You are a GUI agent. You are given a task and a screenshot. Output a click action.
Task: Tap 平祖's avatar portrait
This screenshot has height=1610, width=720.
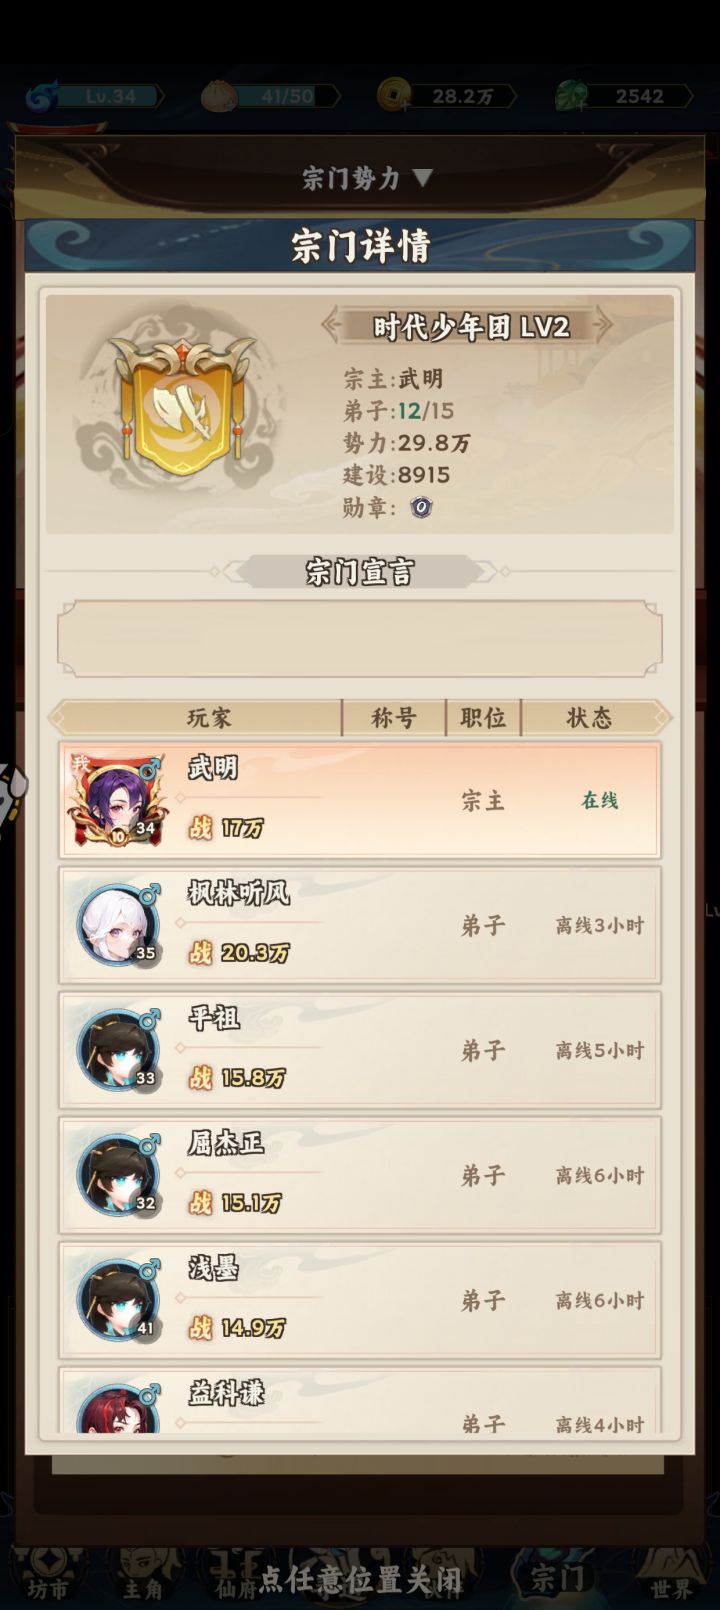[119, 1050]
